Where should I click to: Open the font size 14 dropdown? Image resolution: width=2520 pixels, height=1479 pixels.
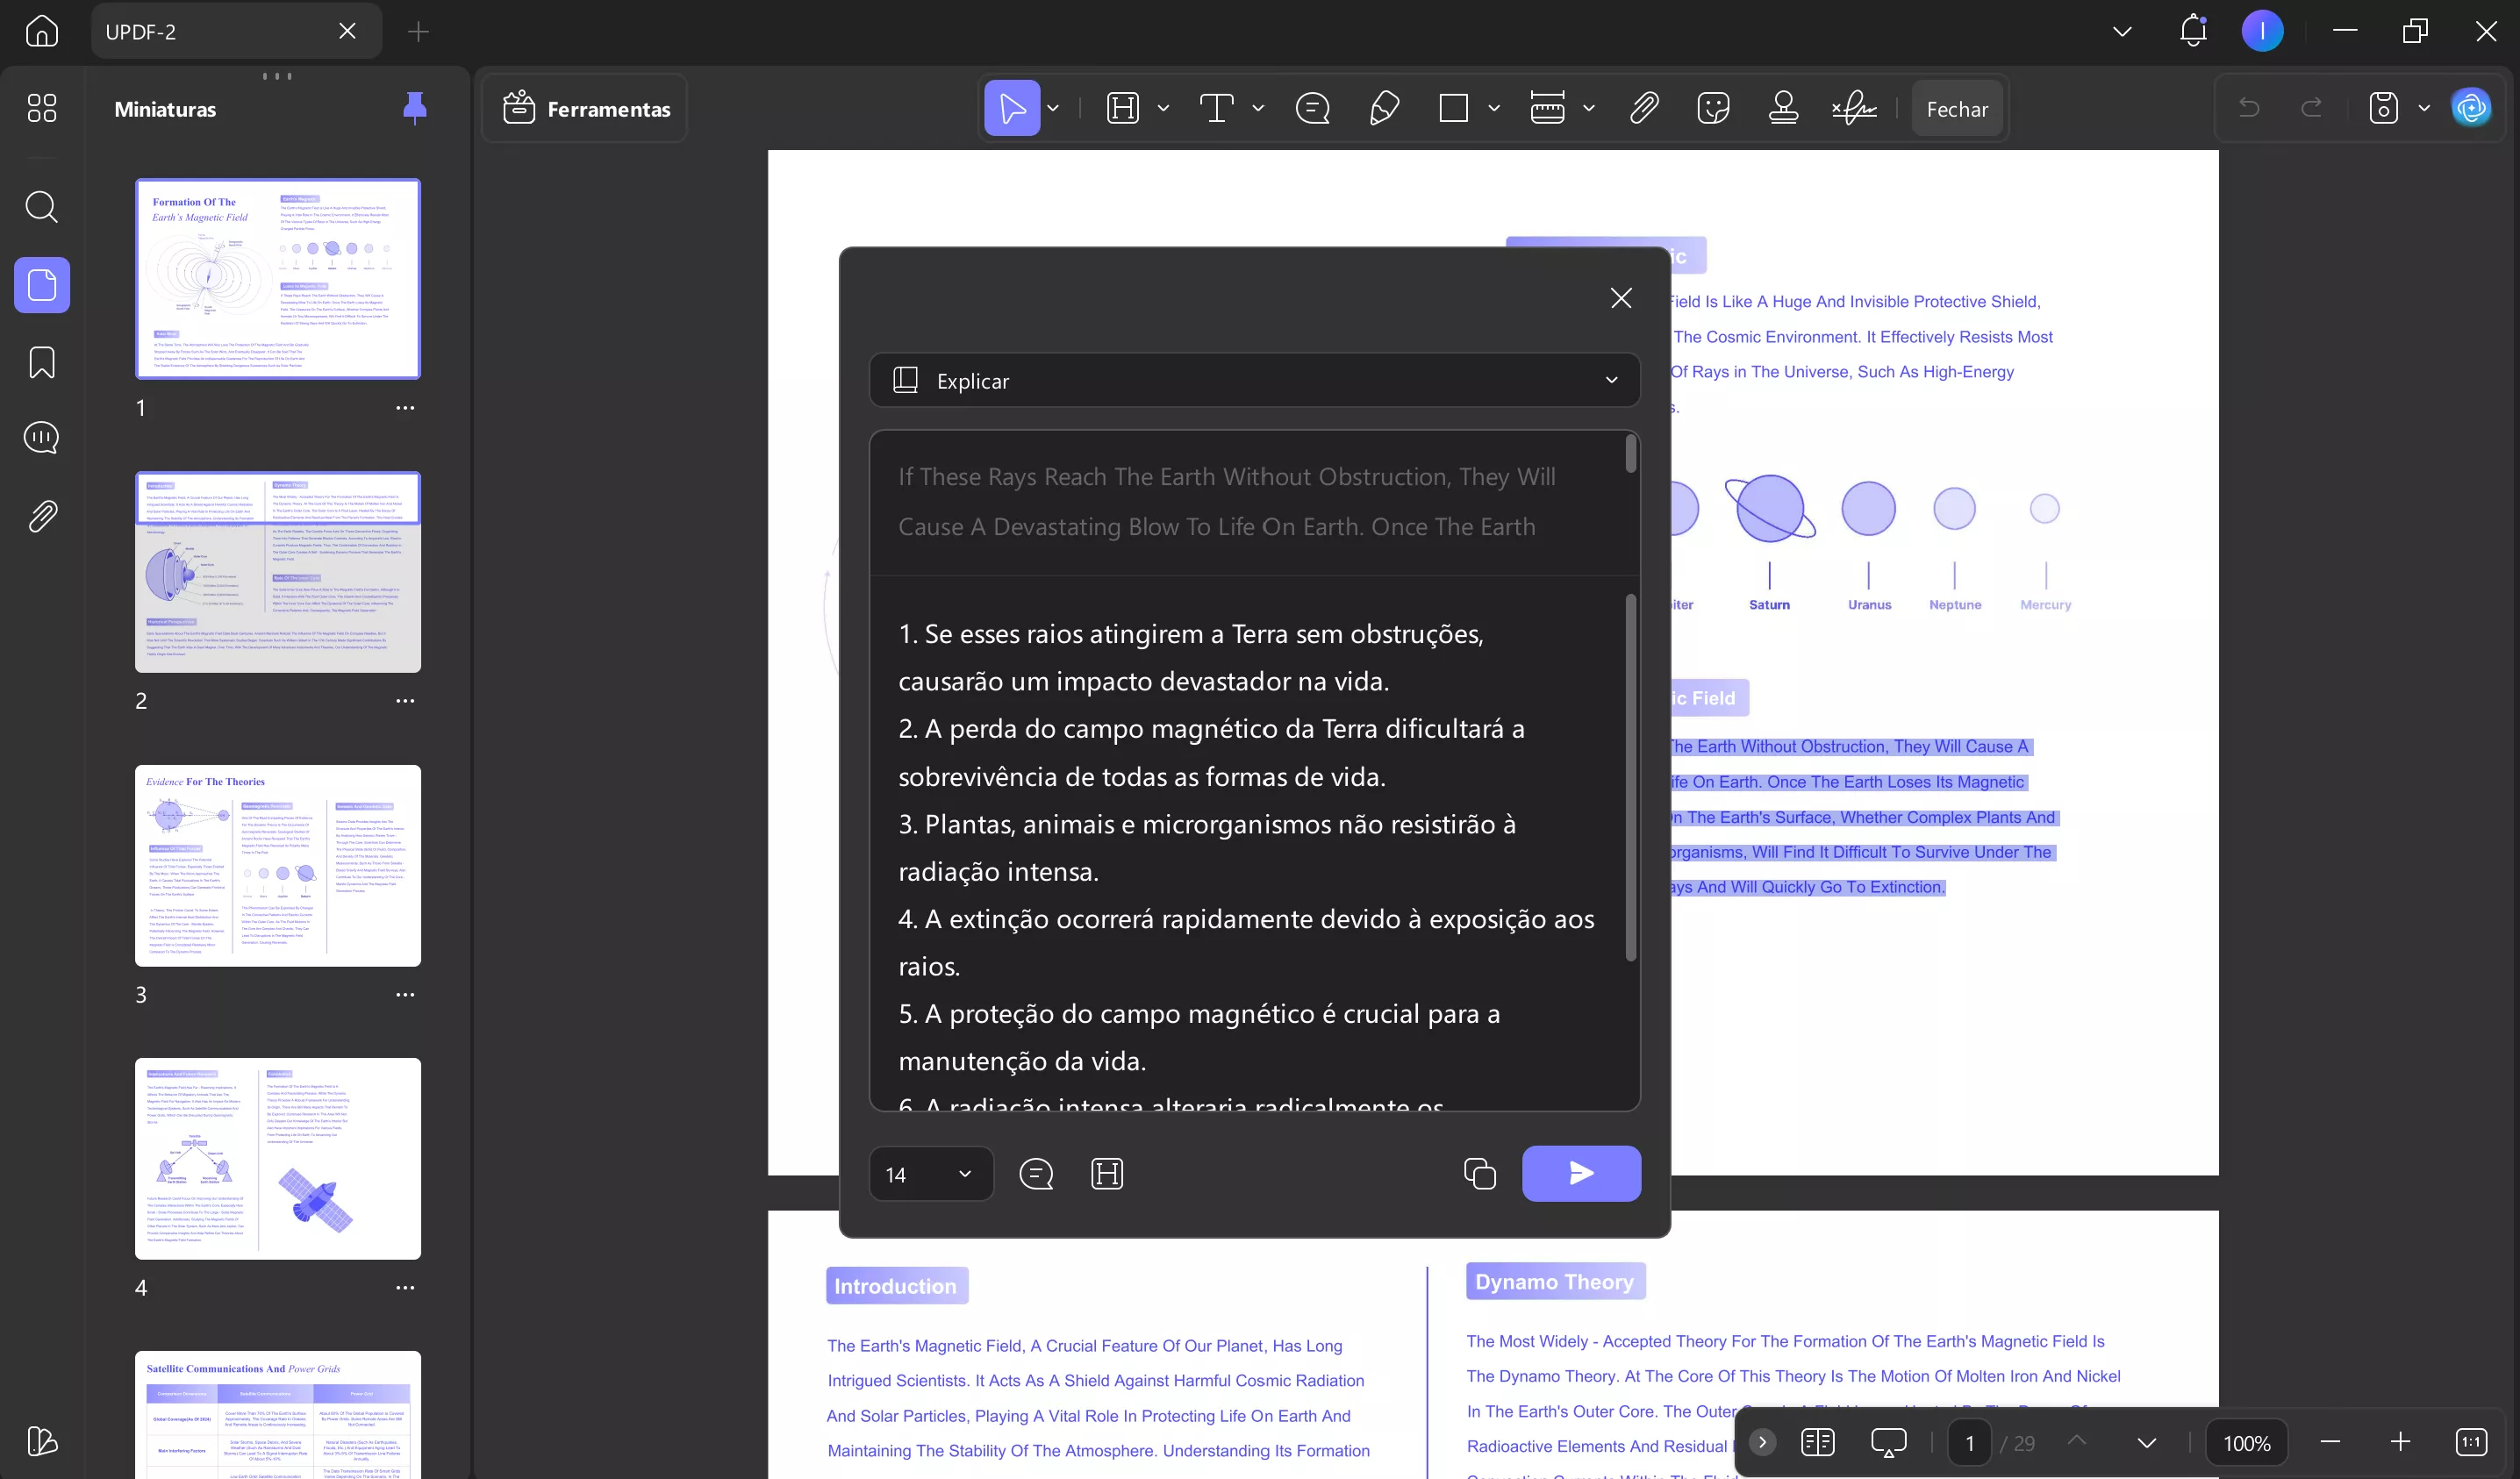click(x=930, y=1174)
